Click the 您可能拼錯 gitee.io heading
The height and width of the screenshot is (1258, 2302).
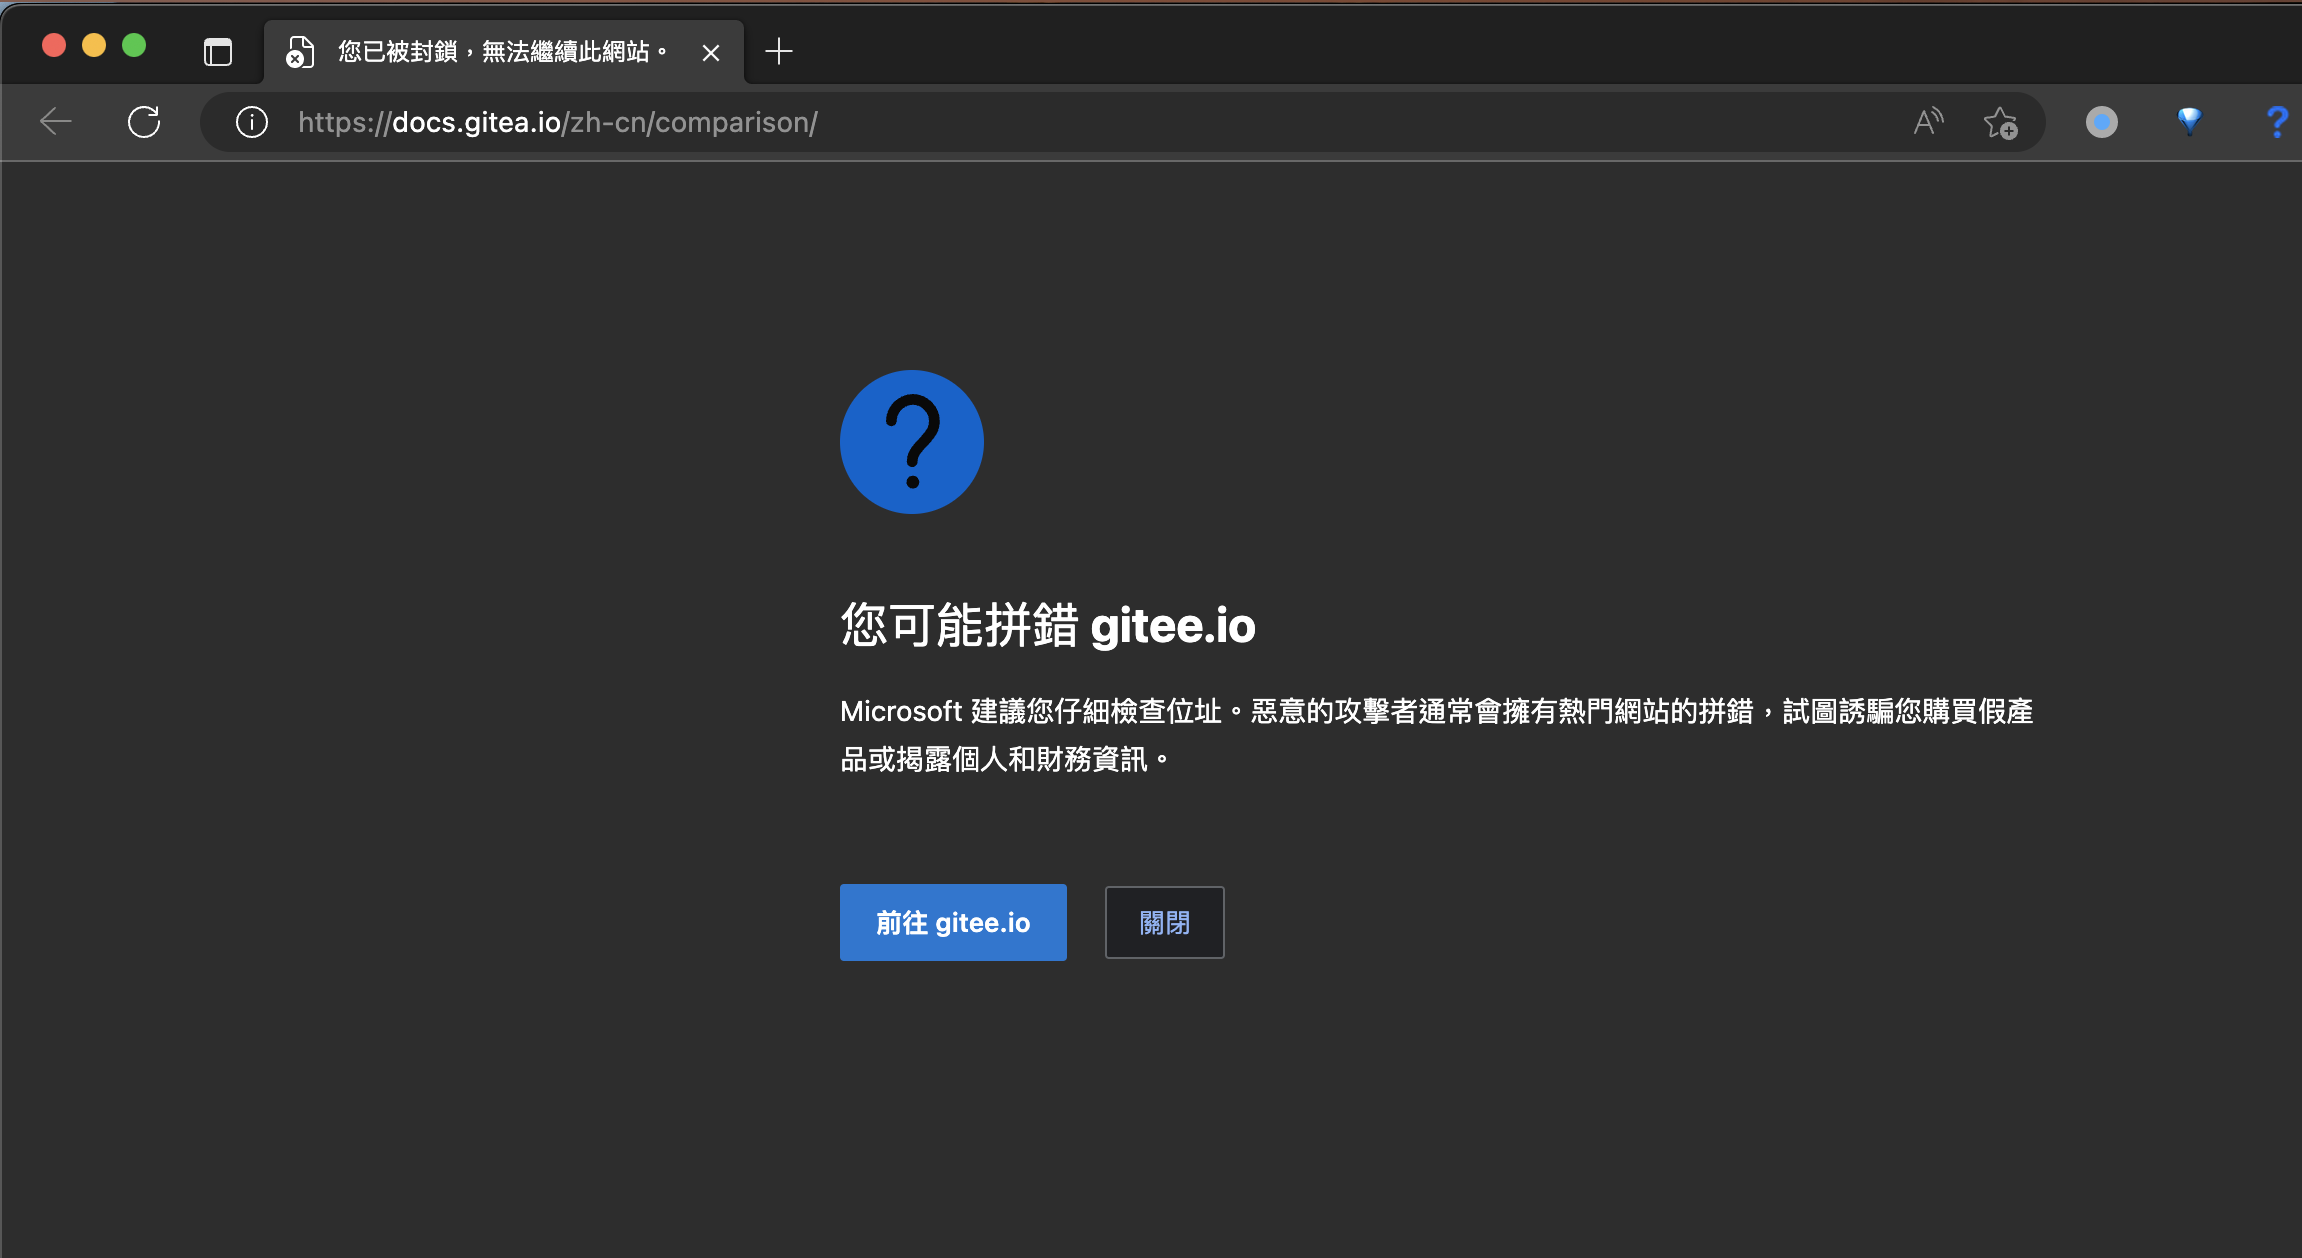tap(1047, 626)
